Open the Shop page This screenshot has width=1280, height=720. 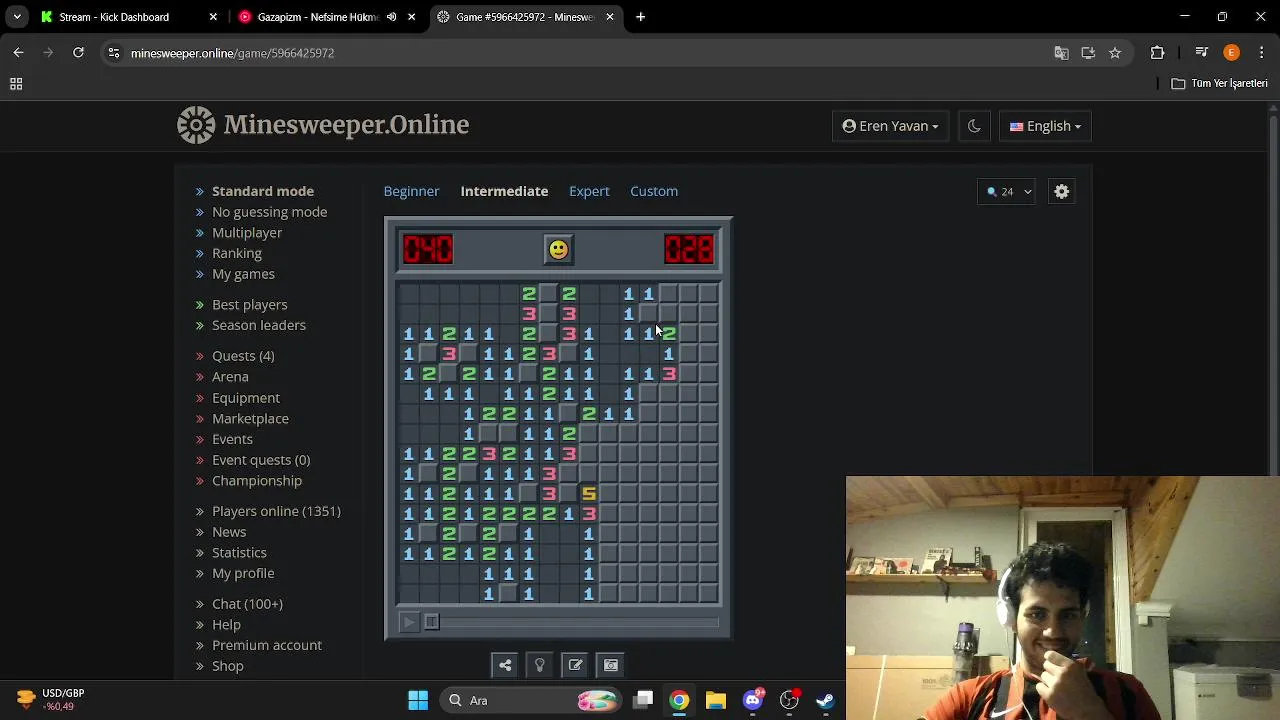click(227, 666)
